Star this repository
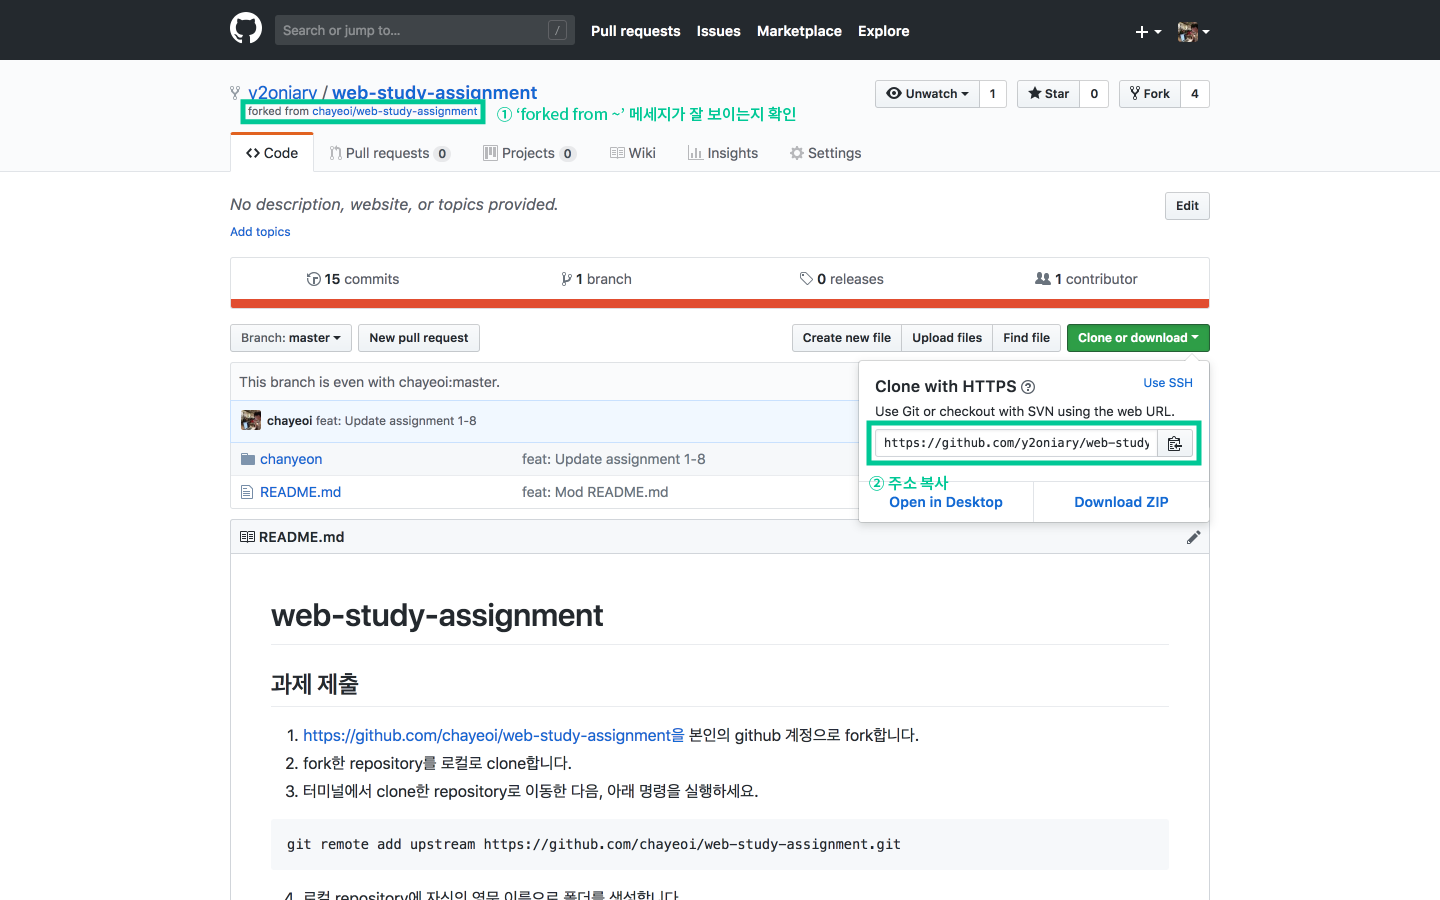This screenshot has width=1440, height=900. pyautogui.click(x=1048, y=94)
